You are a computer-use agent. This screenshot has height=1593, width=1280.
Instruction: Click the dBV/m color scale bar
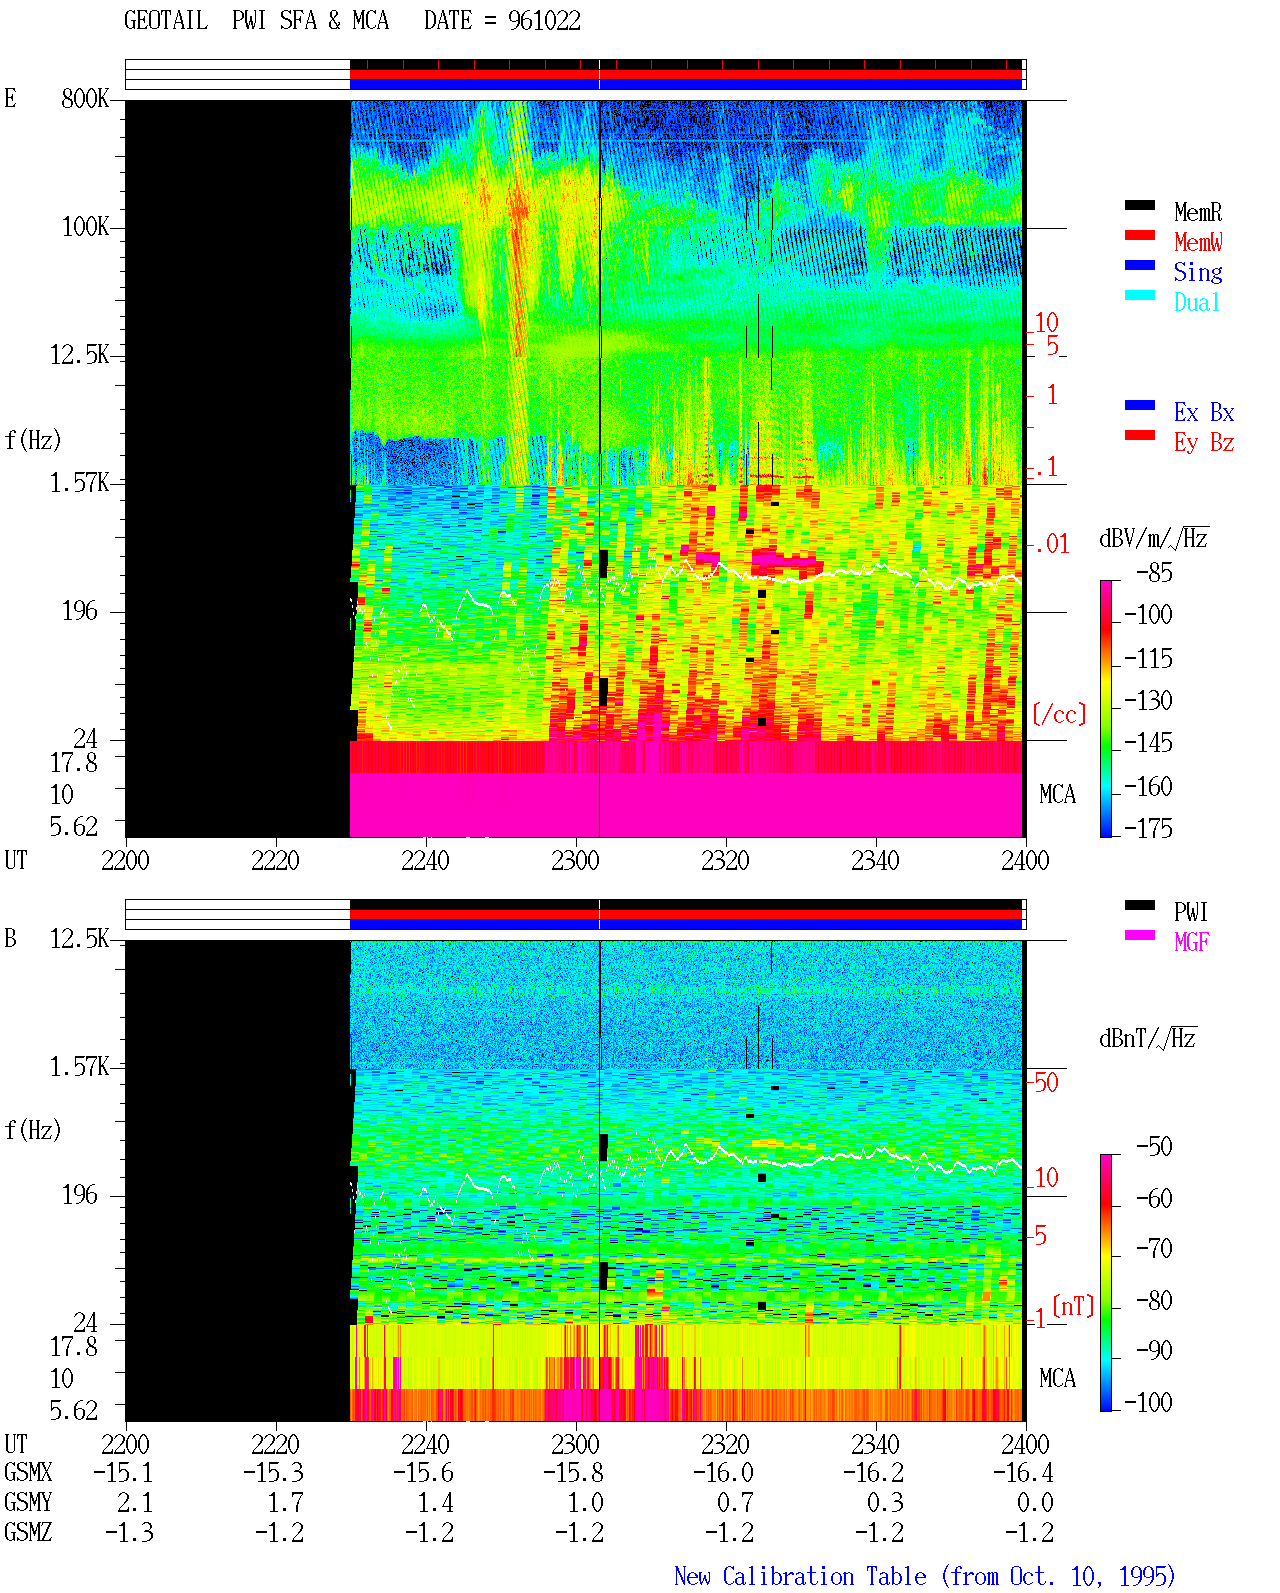click(x=1105, y=708)
